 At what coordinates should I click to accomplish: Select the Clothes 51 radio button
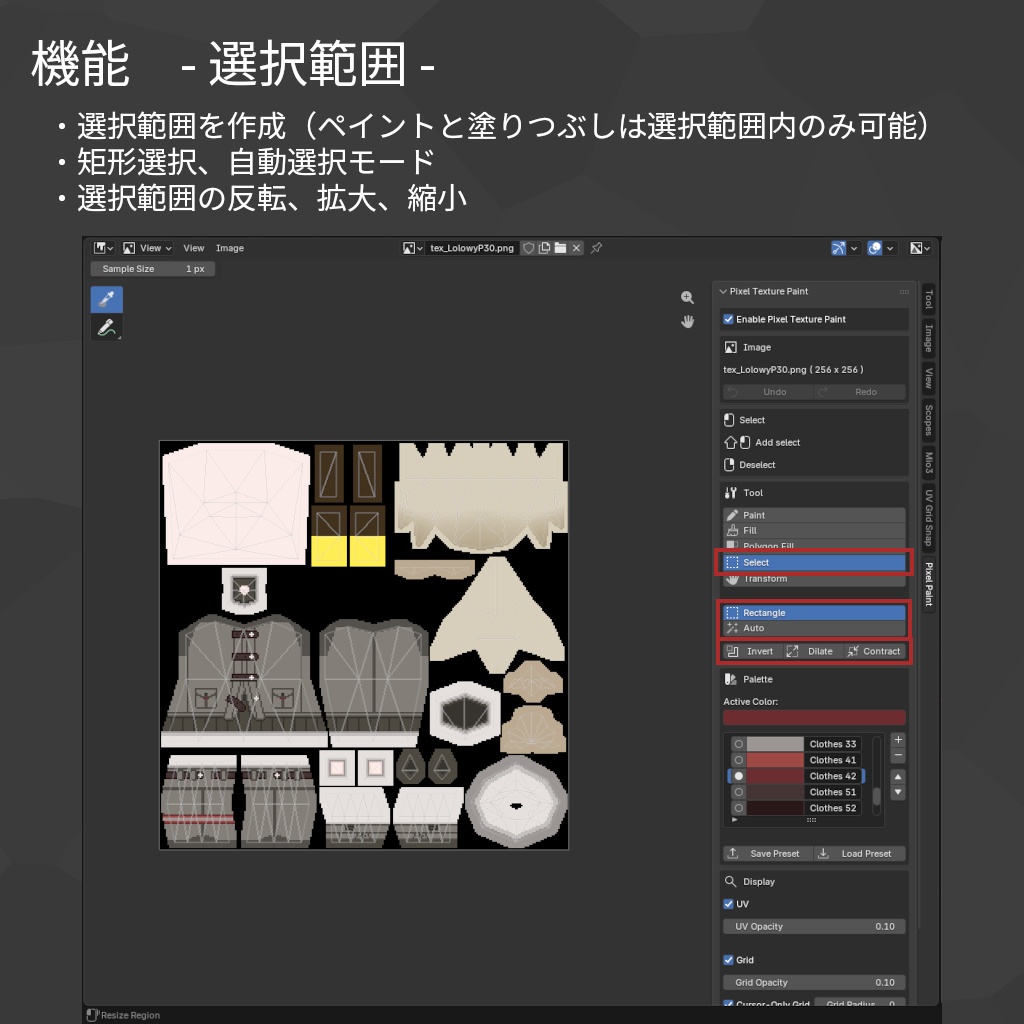click(x=739, y=792)
